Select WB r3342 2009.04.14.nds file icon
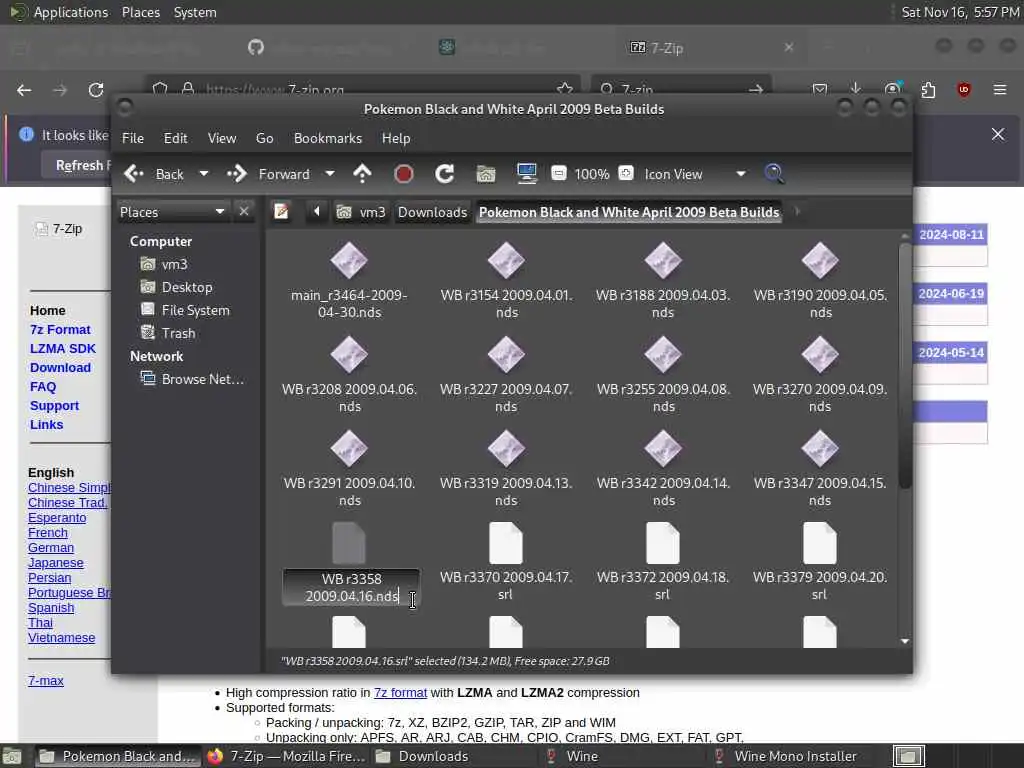Viewport: 1024px width, 768px height. [663, 449]
